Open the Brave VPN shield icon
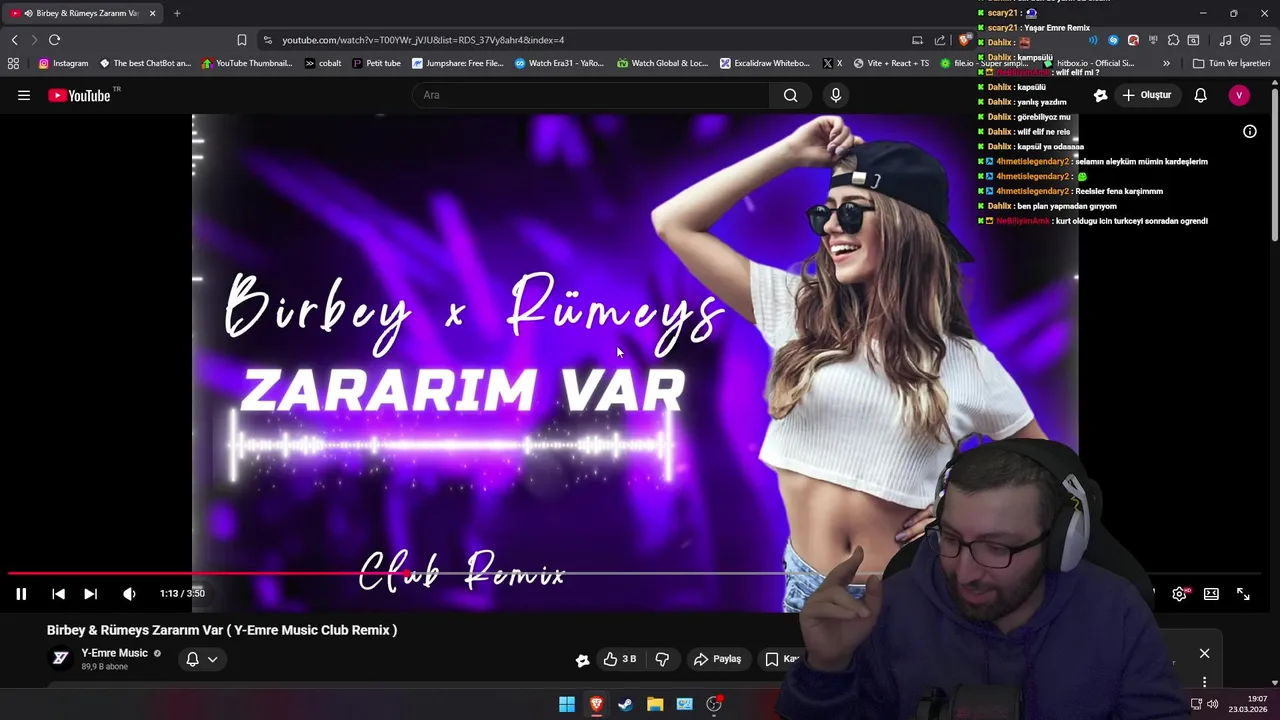This screenshot has height=720, width=1280. tap(1245, 40)
